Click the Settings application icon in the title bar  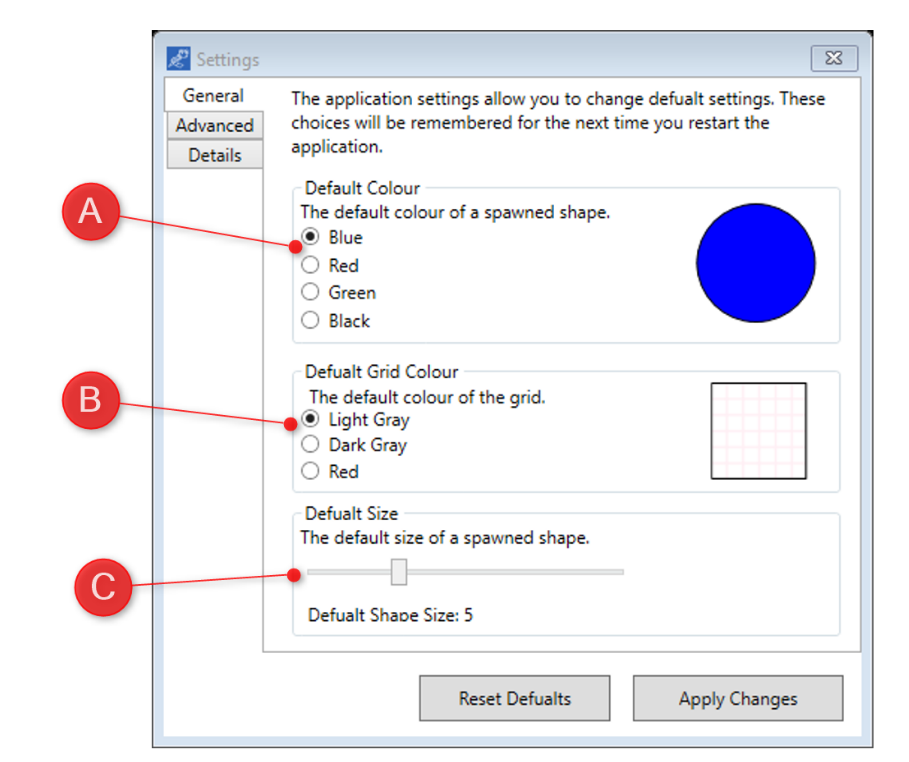(177, 58)
